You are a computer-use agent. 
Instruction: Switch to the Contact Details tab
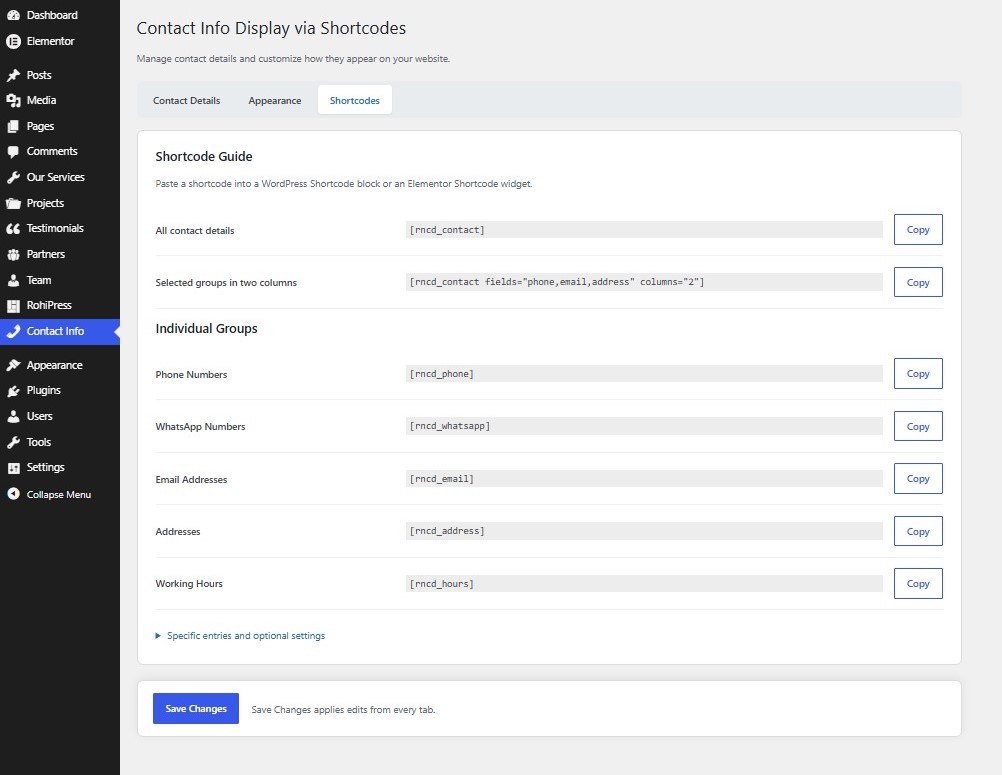pos(187,100)
